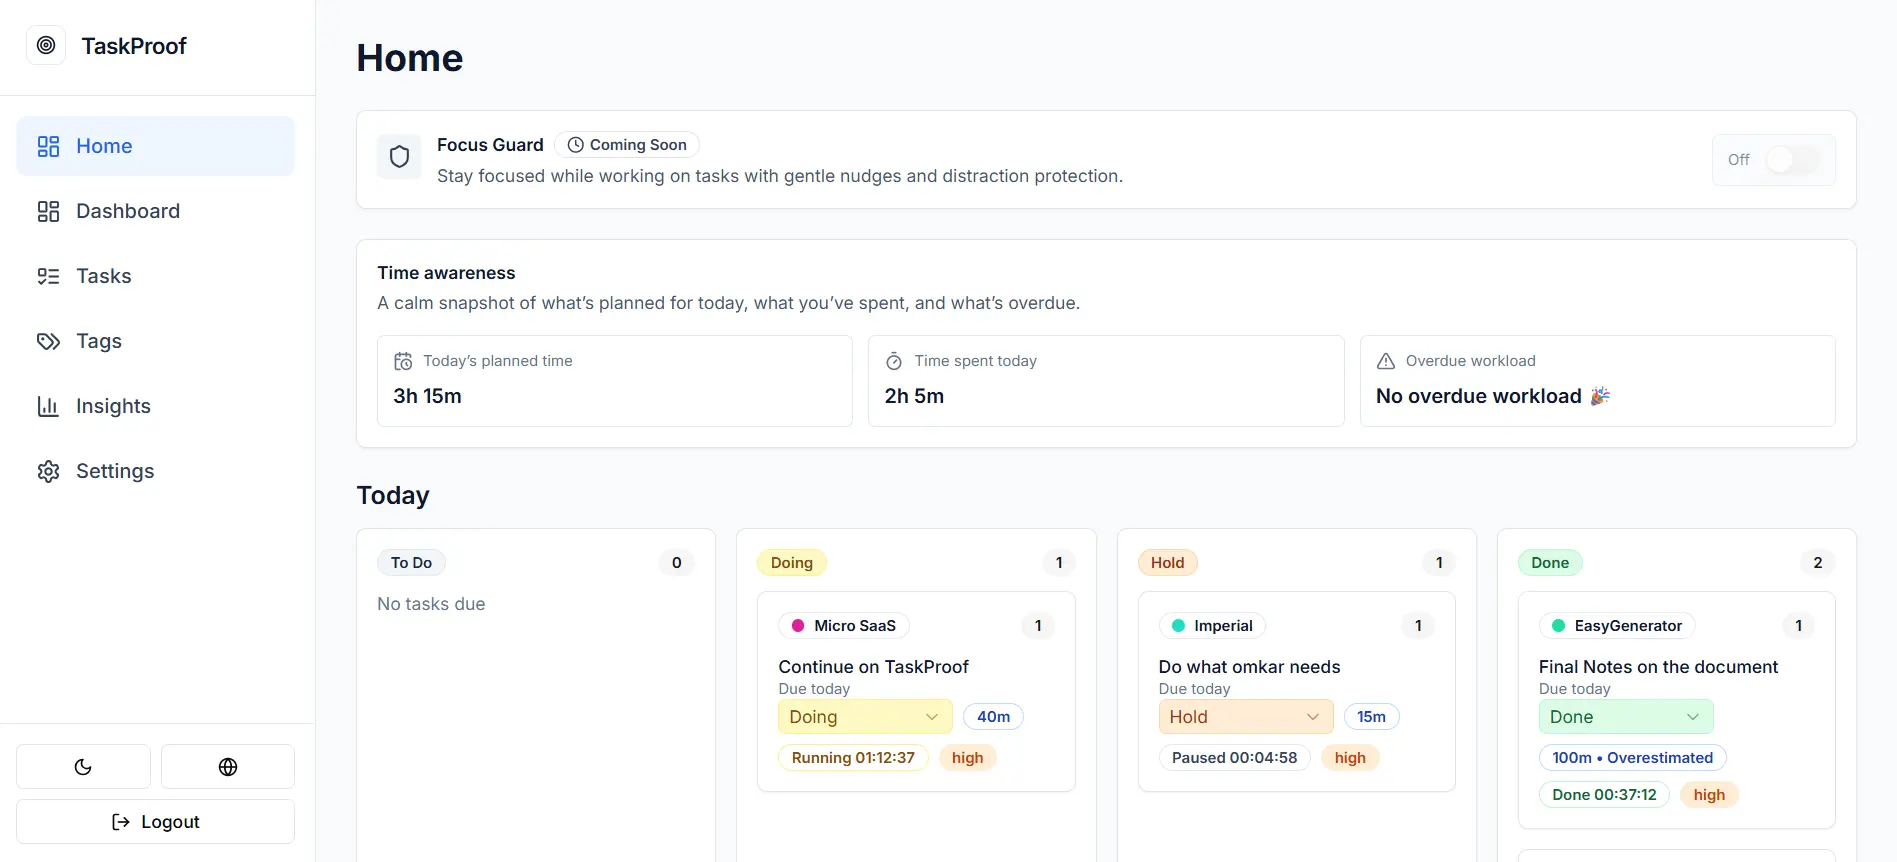Click the high priority badge on Continue on TaskProof

pos(967,758)
